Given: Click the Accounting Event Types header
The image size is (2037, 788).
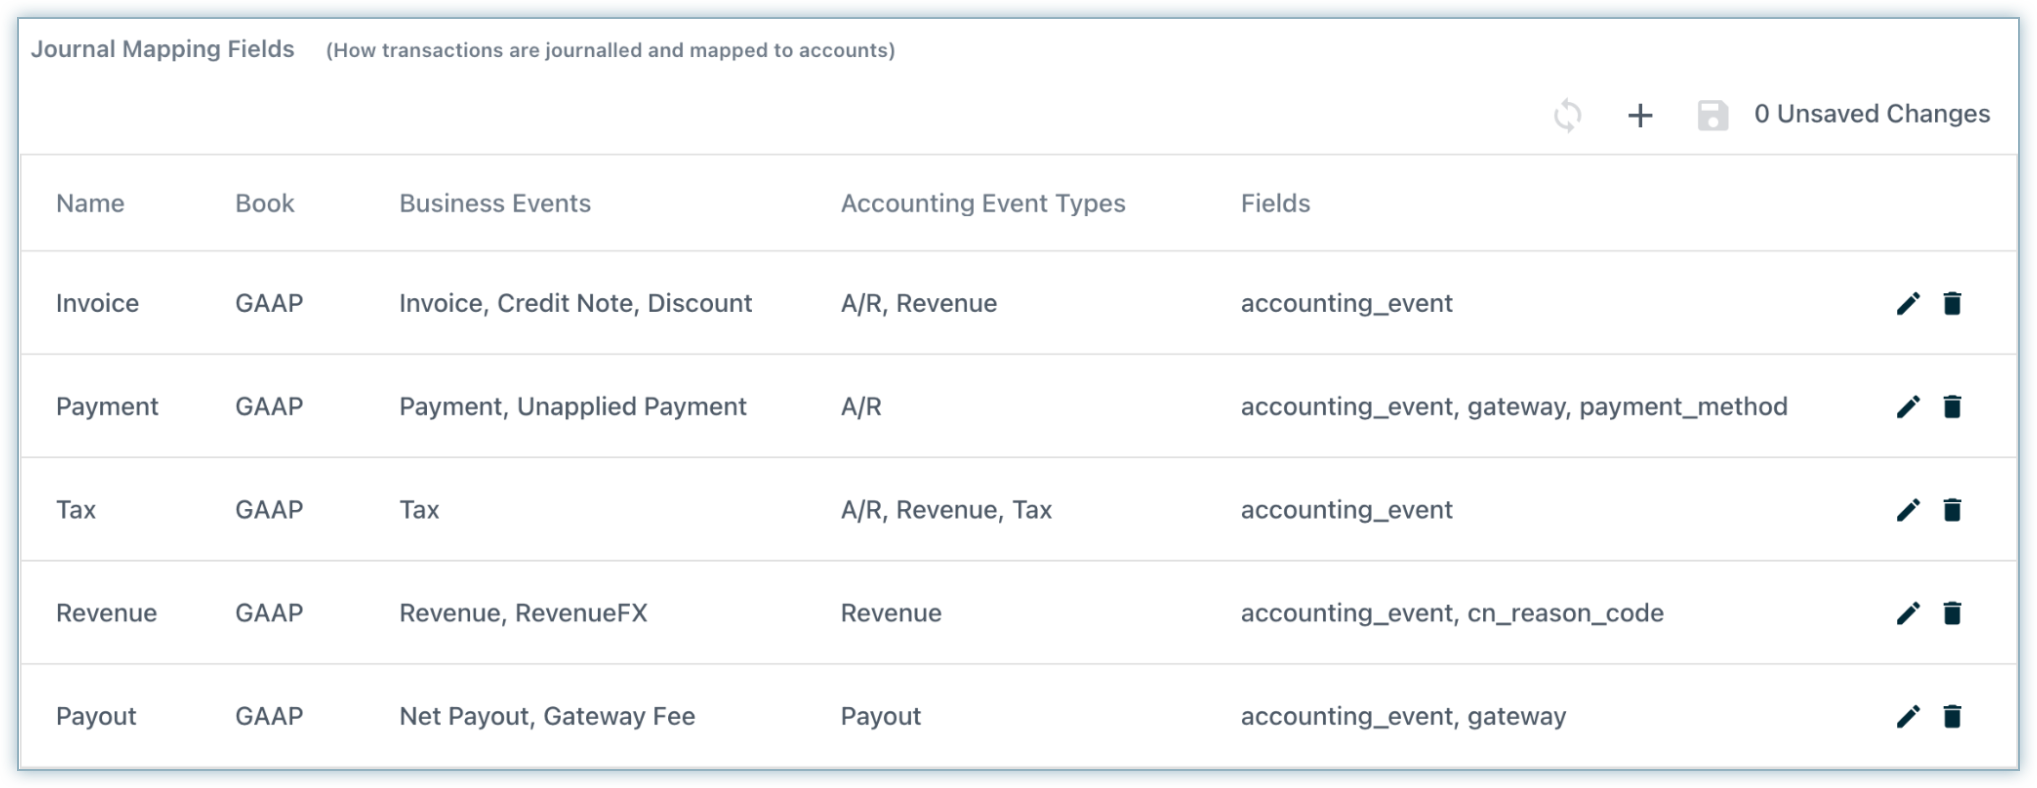Looking at the screenshot, I should click(982, 203).
